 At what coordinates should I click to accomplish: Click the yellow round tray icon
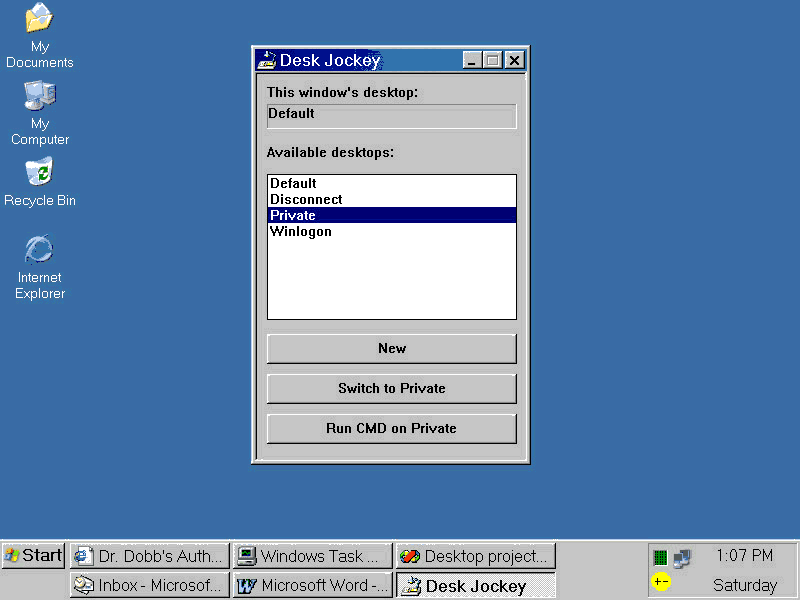661,582
